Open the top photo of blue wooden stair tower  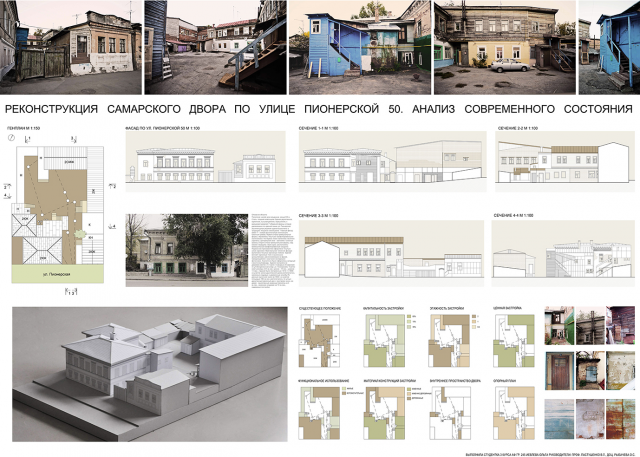360,47
